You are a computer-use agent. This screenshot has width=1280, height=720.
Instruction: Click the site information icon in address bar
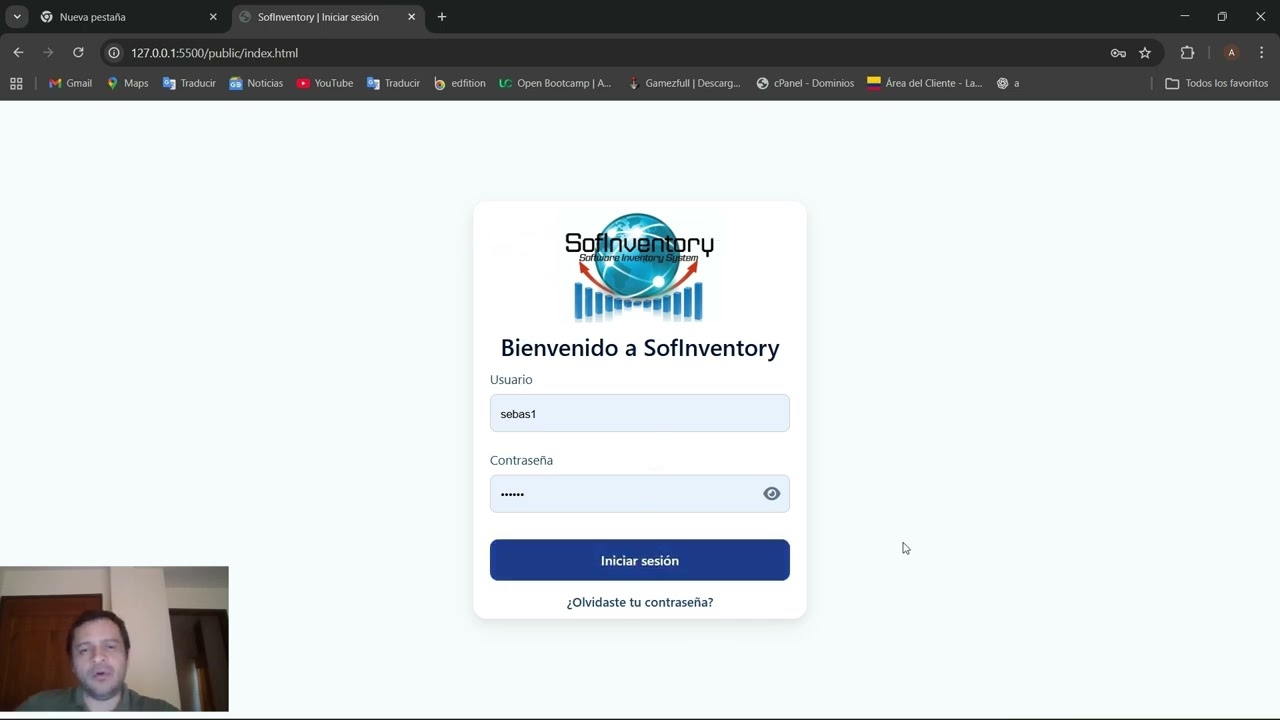pos(114,53)
